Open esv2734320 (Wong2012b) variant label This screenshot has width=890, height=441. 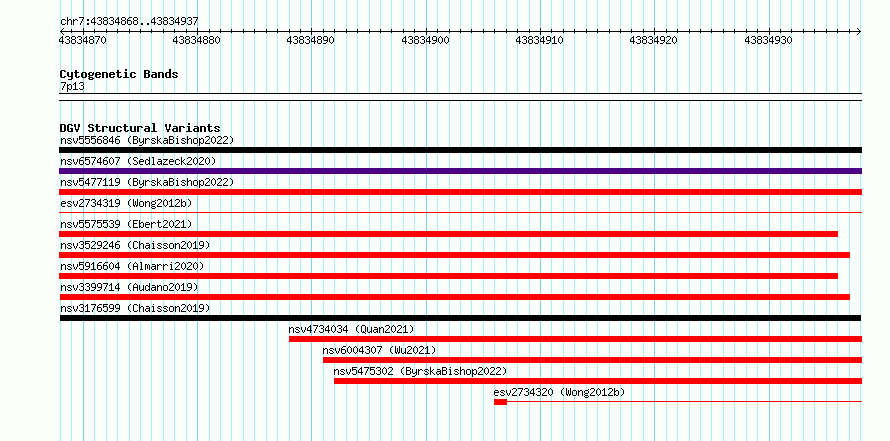(x=560, y=392)
